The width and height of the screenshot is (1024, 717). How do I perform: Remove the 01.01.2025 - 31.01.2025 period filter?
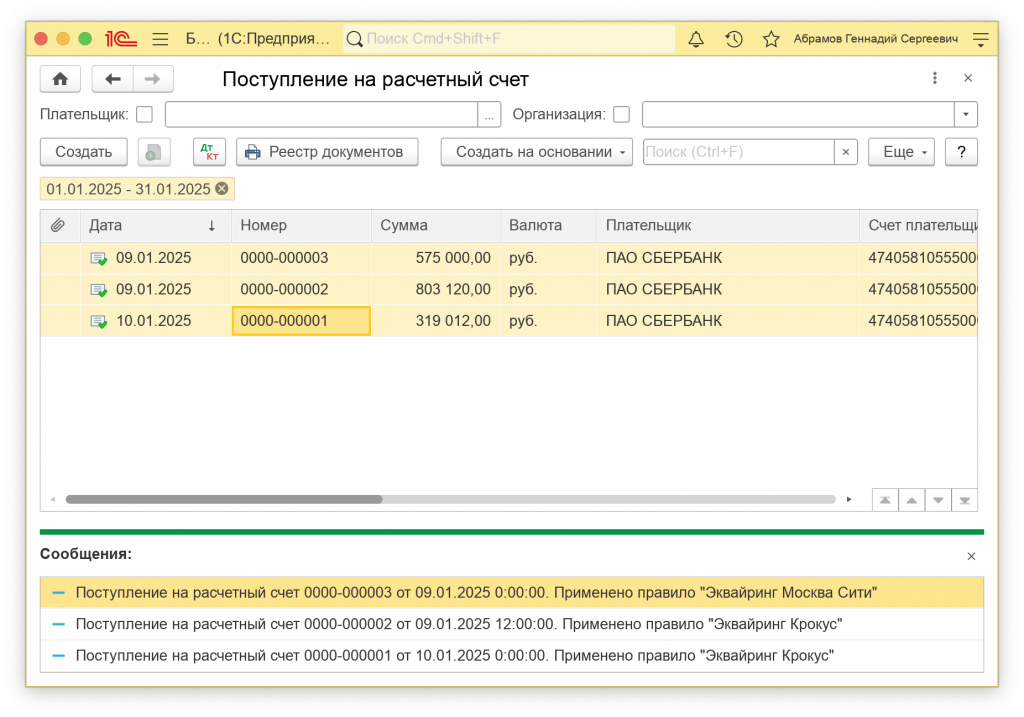click(x=221, y=189)
